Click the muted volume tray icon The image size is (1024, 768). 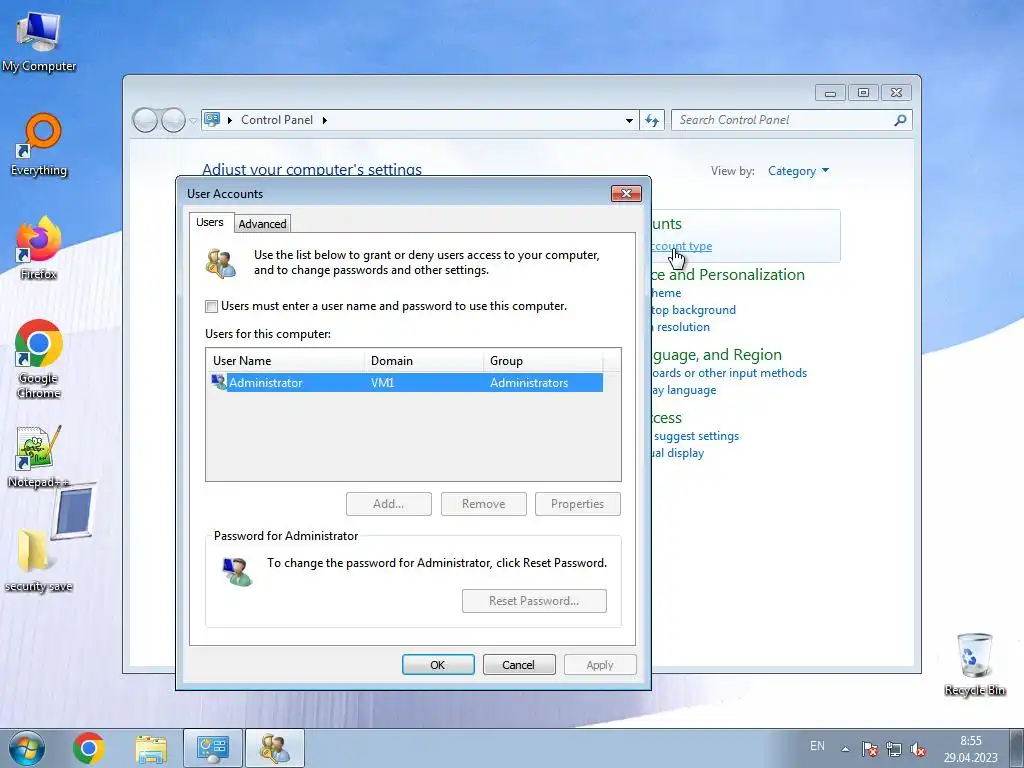(x=918, y=749)
